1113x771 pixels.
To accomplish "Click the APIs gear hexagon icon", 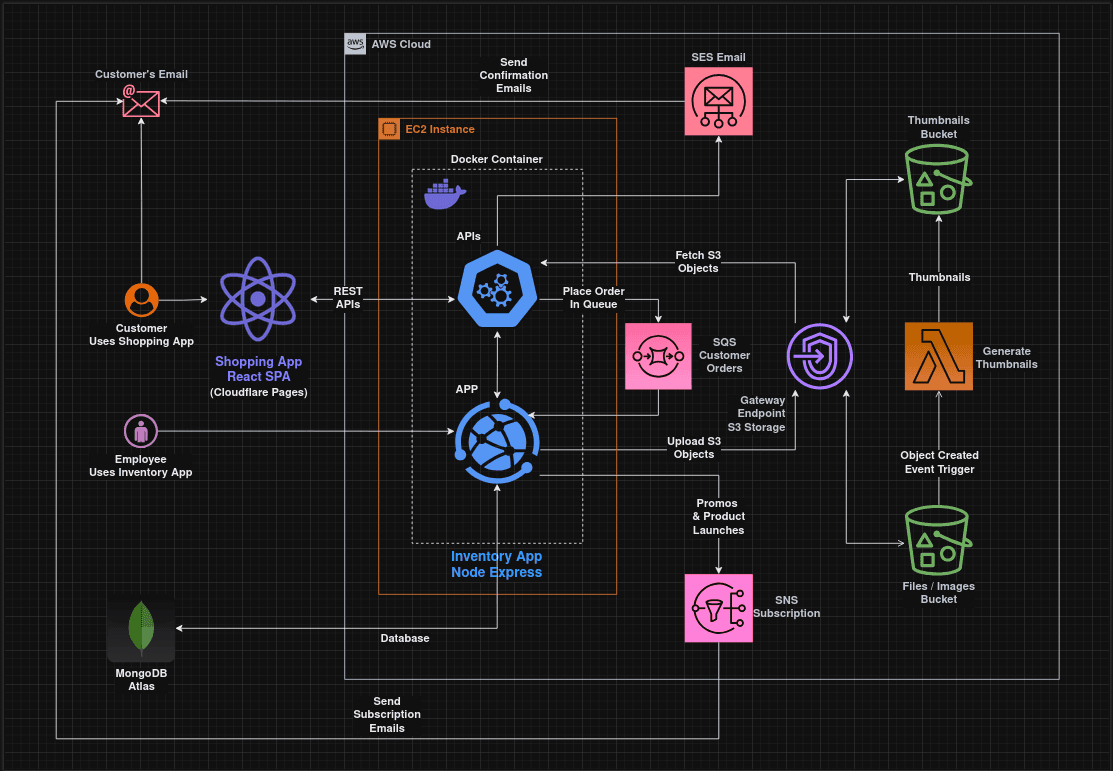I will point(496,290).
